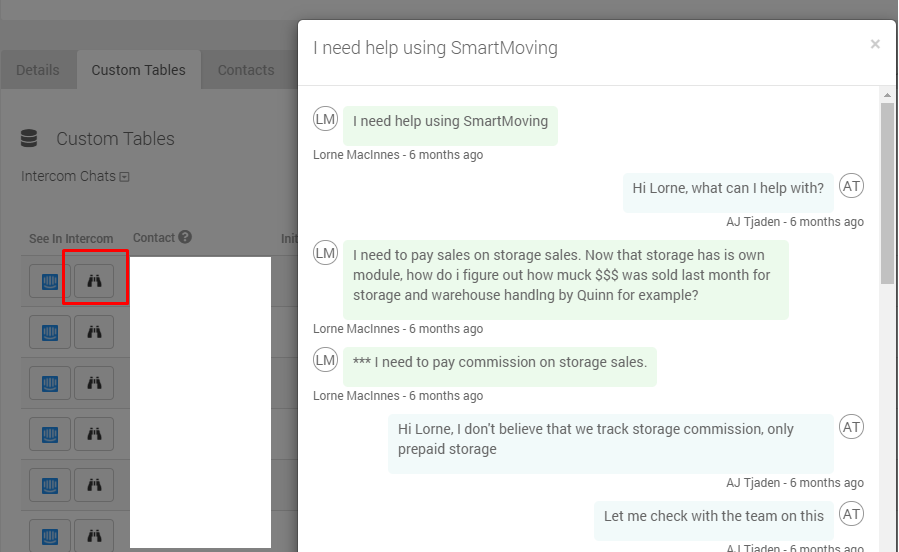899x552 pixels.
Task: Click AT avatar next to 'what can I help with?'
Action: point(851,186)
